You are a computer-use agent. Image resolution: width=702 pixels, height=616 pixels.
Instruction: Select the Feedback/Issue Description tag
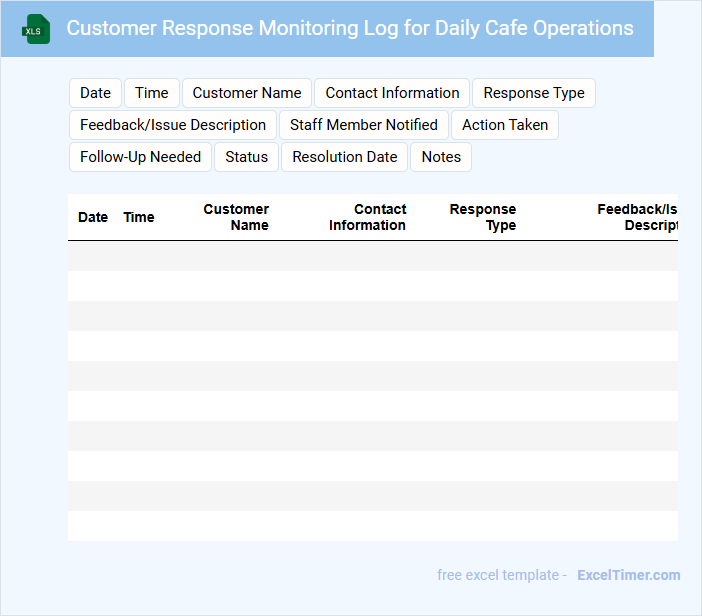(173, 125)
